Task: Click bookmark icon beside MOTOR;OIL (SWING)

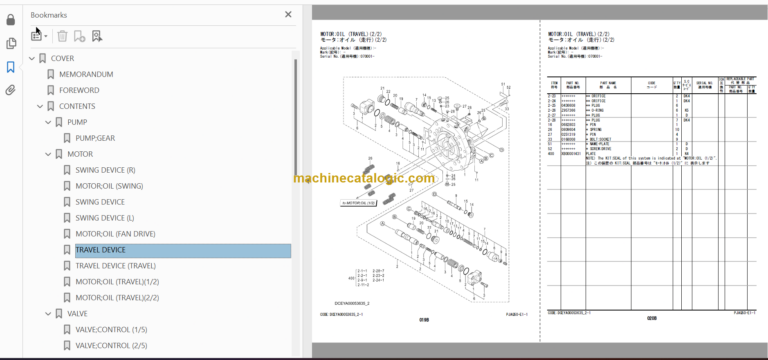Action: pyautogui.click(x=67, y=186)
